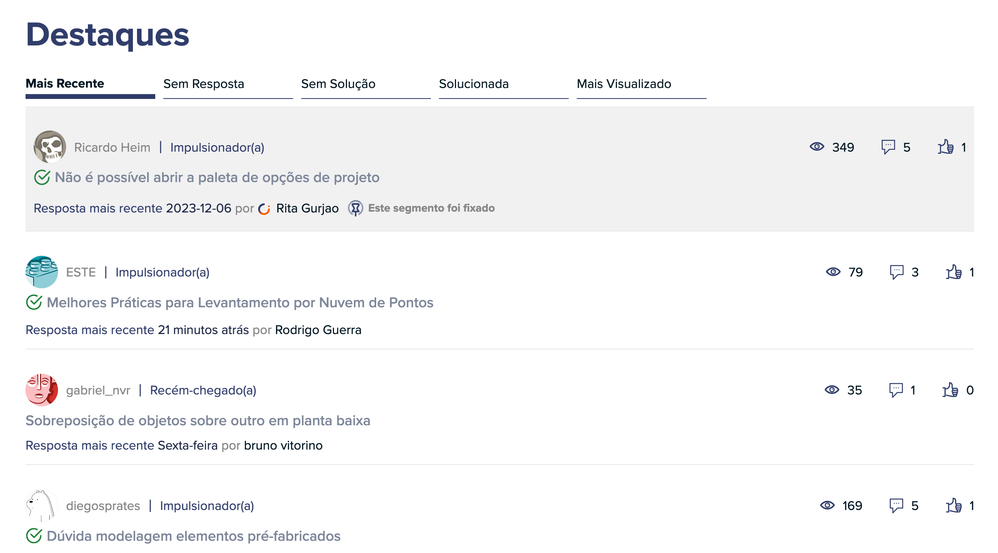
Task: Open Ricardo Heim's profile name
Action: (x=112, y=148)
